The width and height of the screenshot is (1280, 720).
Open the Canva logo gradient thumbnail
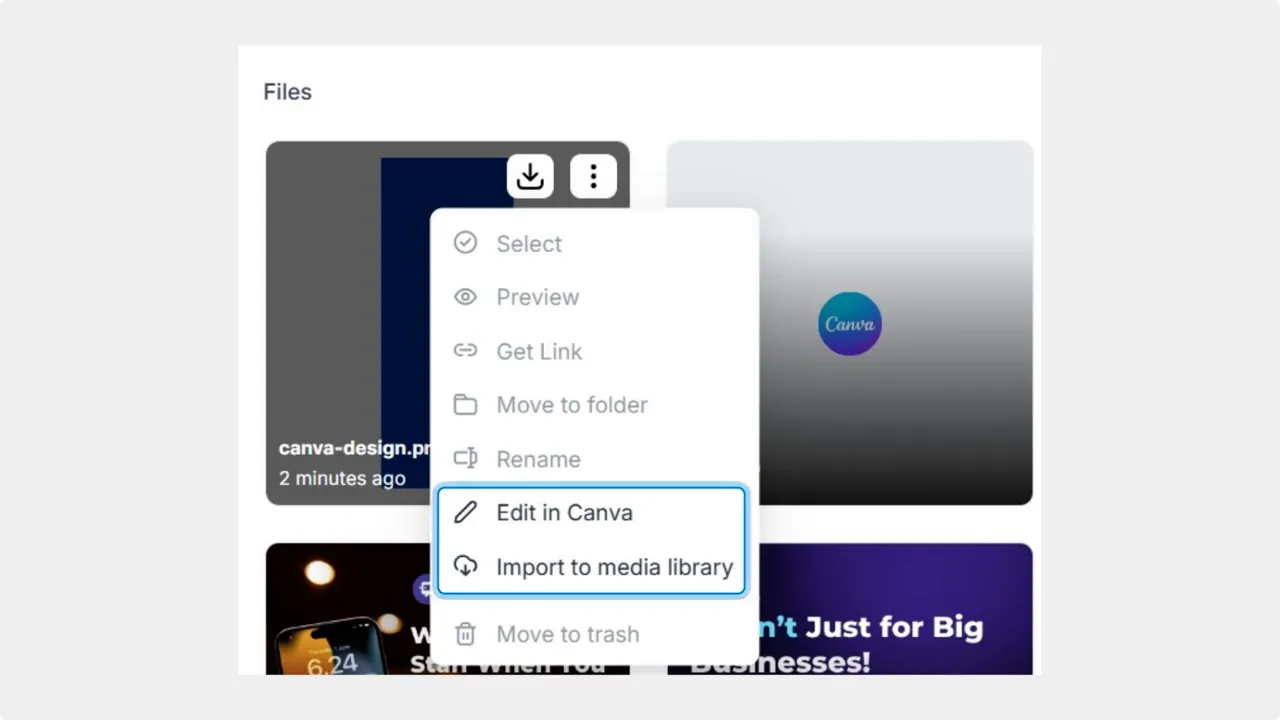click(850, 323)
